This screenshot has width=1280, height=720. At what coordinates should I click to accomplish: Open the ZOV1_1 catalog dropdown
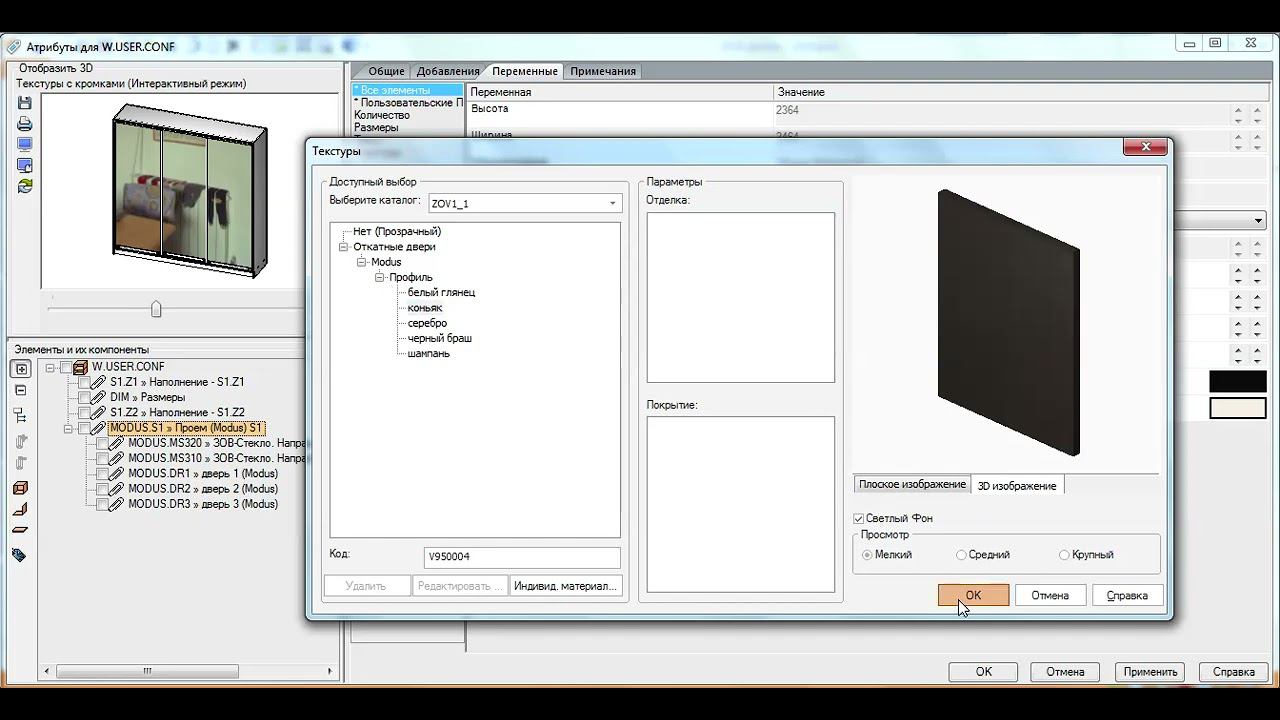[x=612, y=203]
